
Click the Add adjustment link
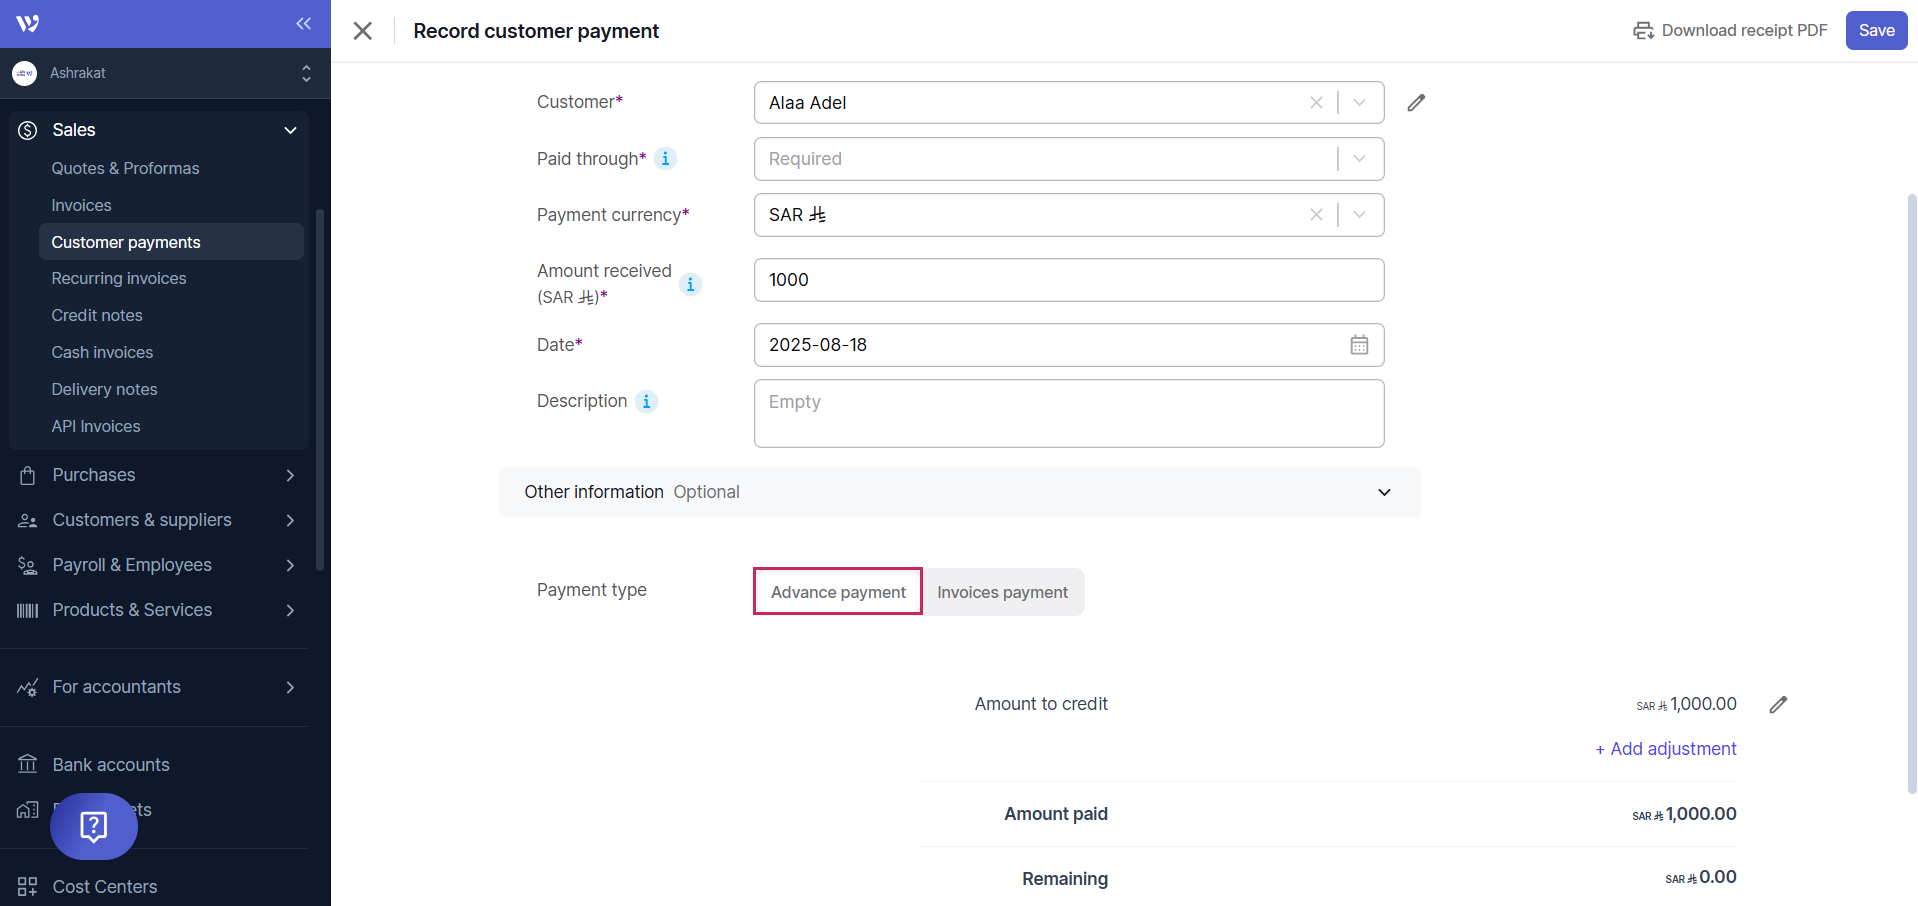coord(1666,749)
